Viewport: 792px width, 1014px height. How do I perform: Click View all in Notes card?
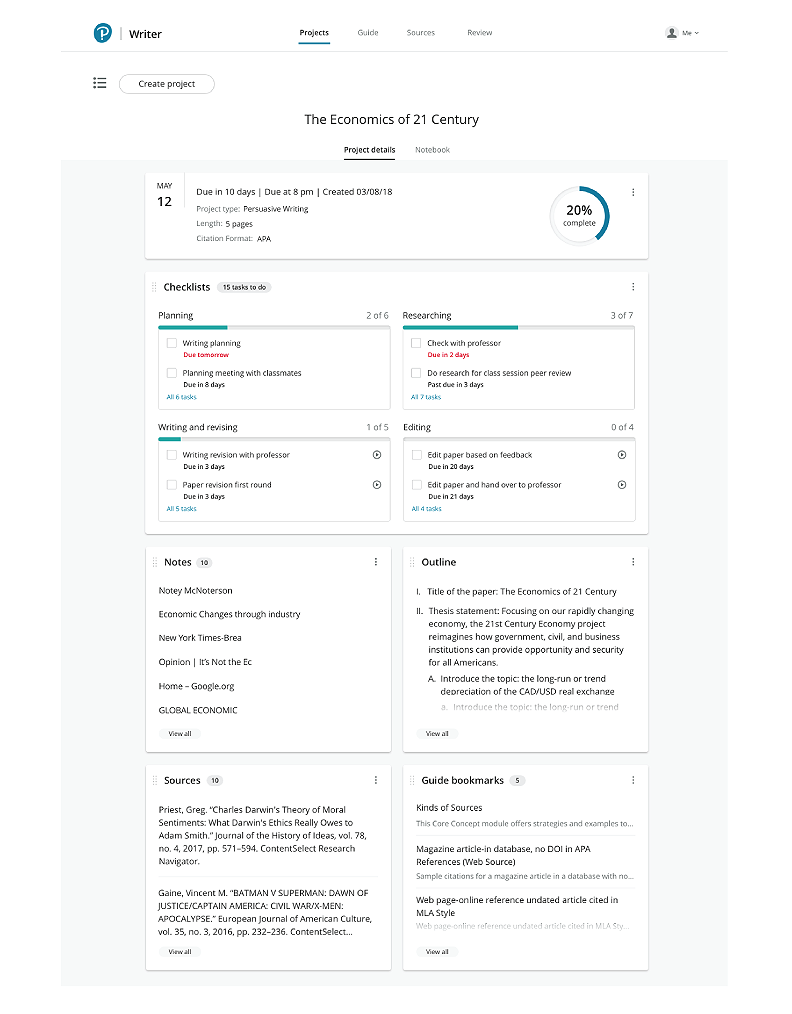(x=180, y=733)
